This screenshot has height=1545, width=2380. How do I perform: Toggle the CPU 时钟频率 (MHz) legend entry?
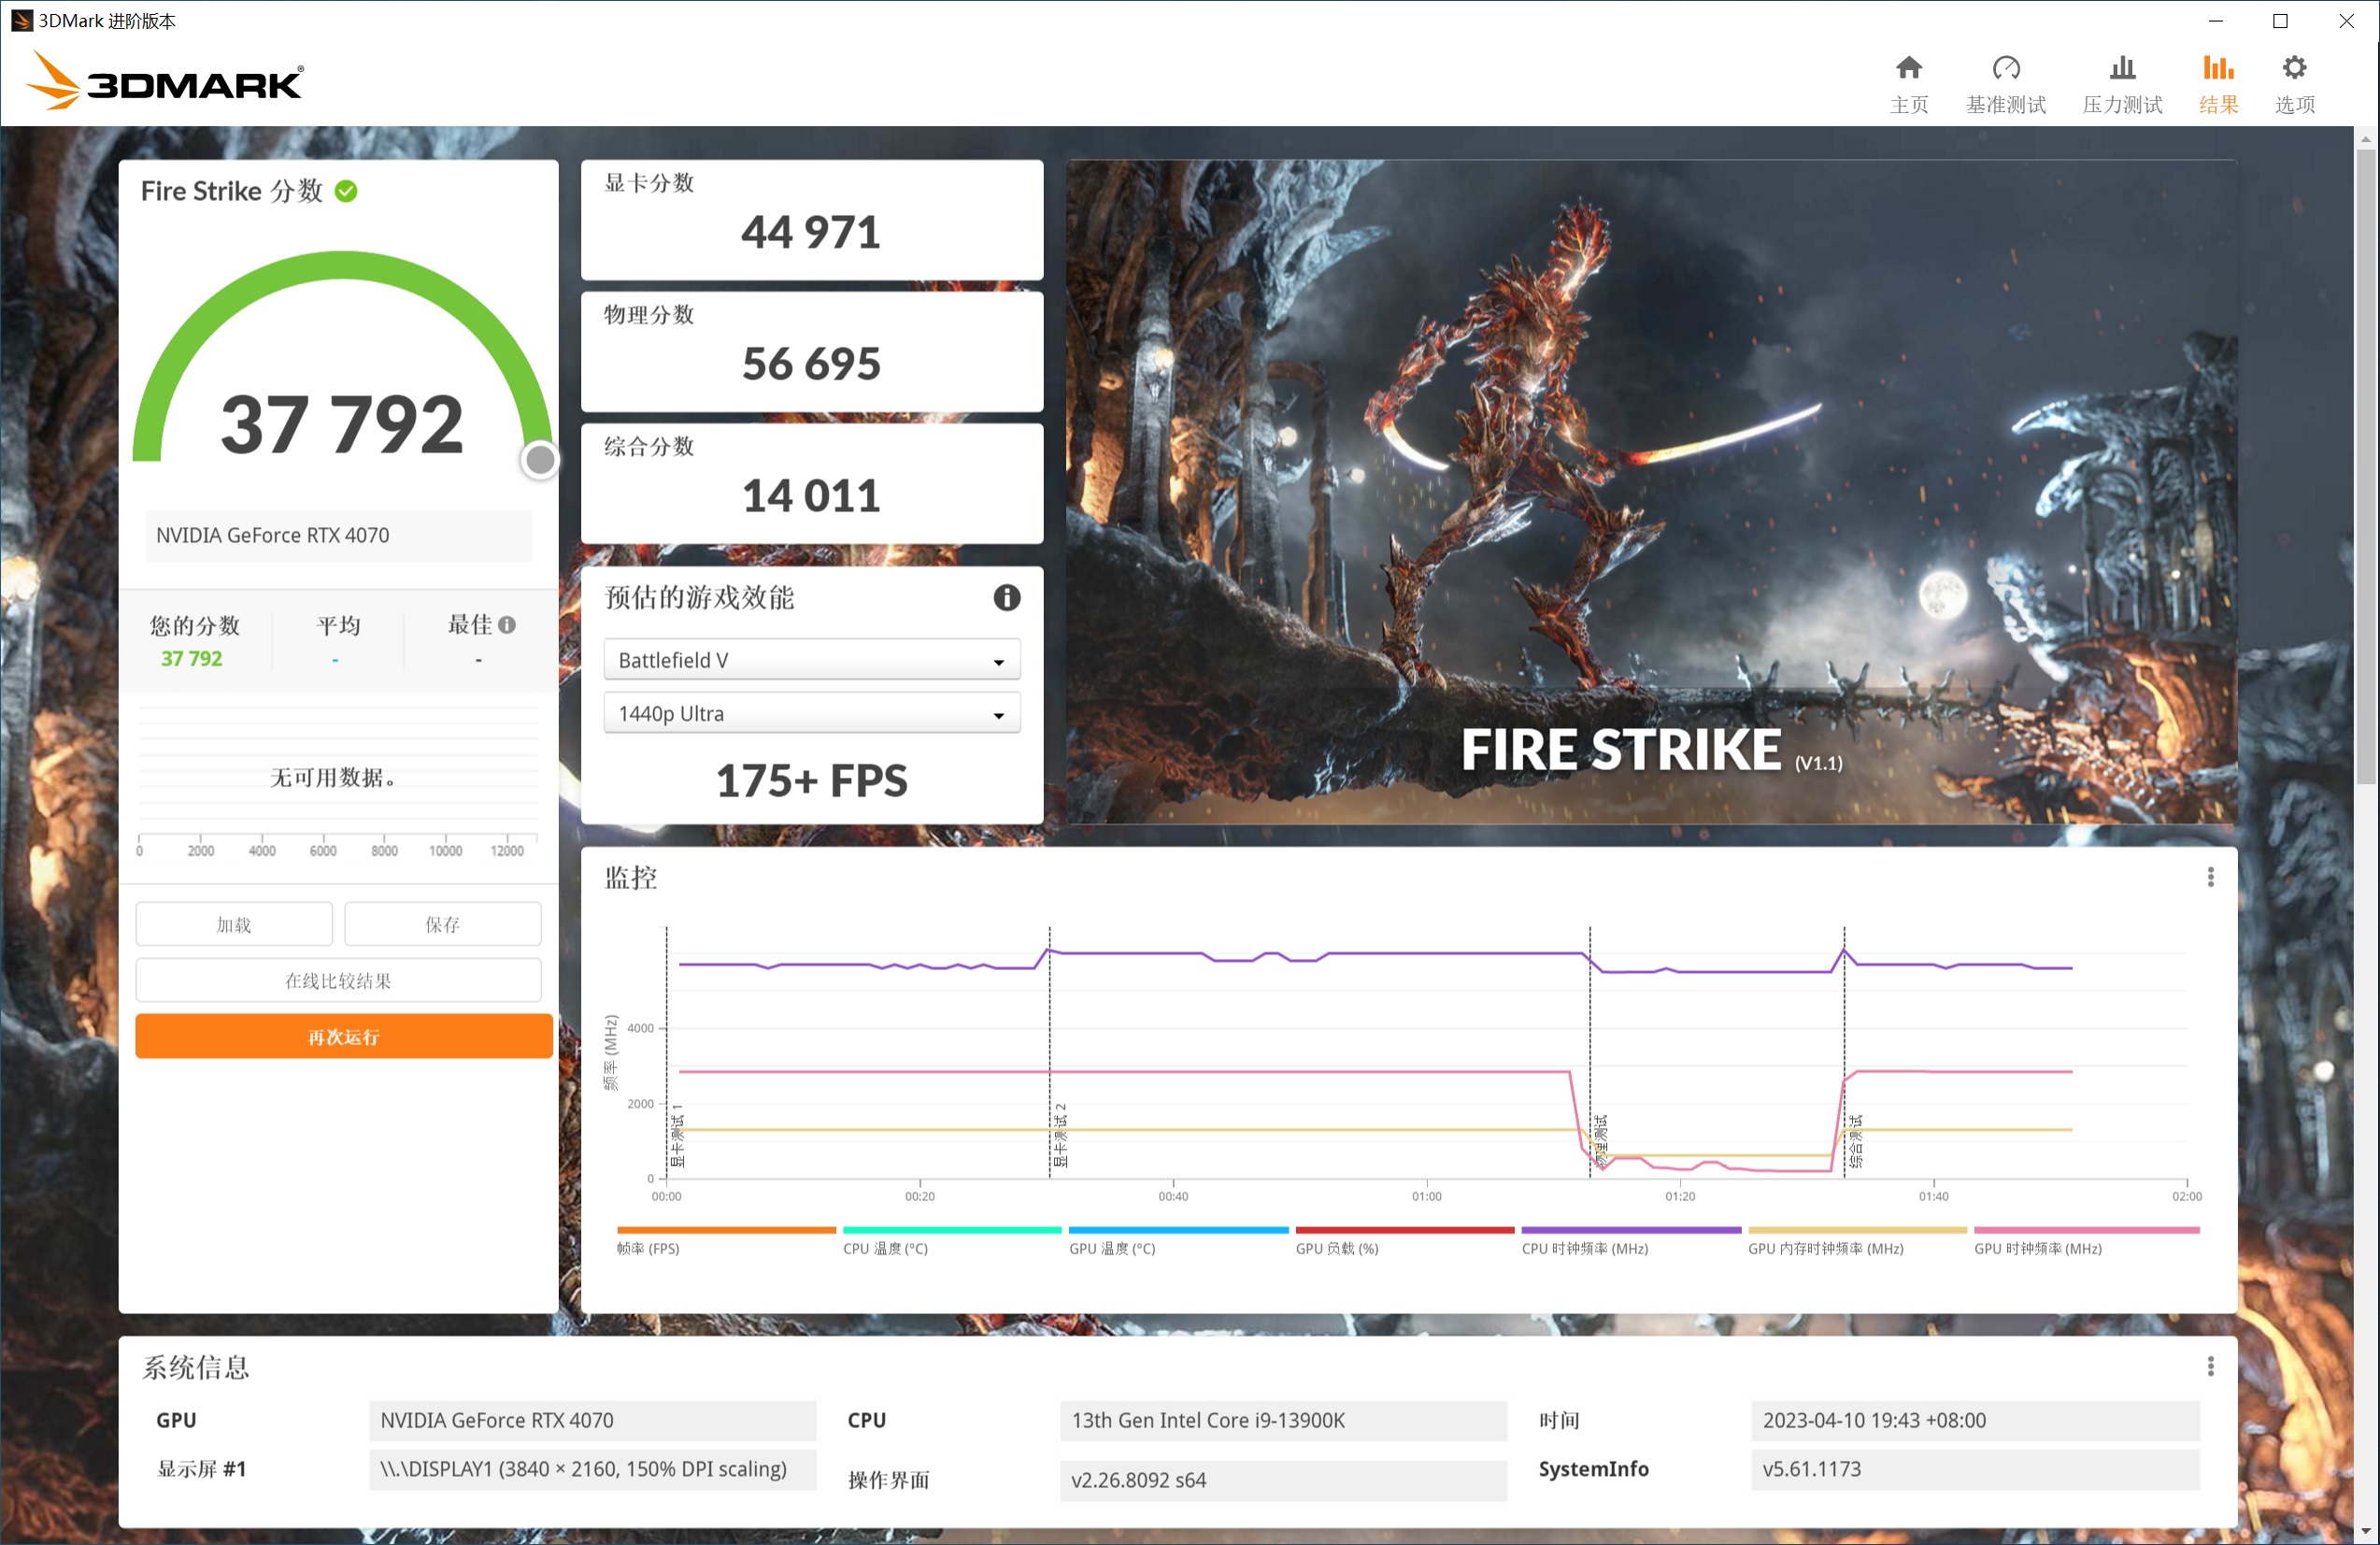(x=1631, y=1241)
